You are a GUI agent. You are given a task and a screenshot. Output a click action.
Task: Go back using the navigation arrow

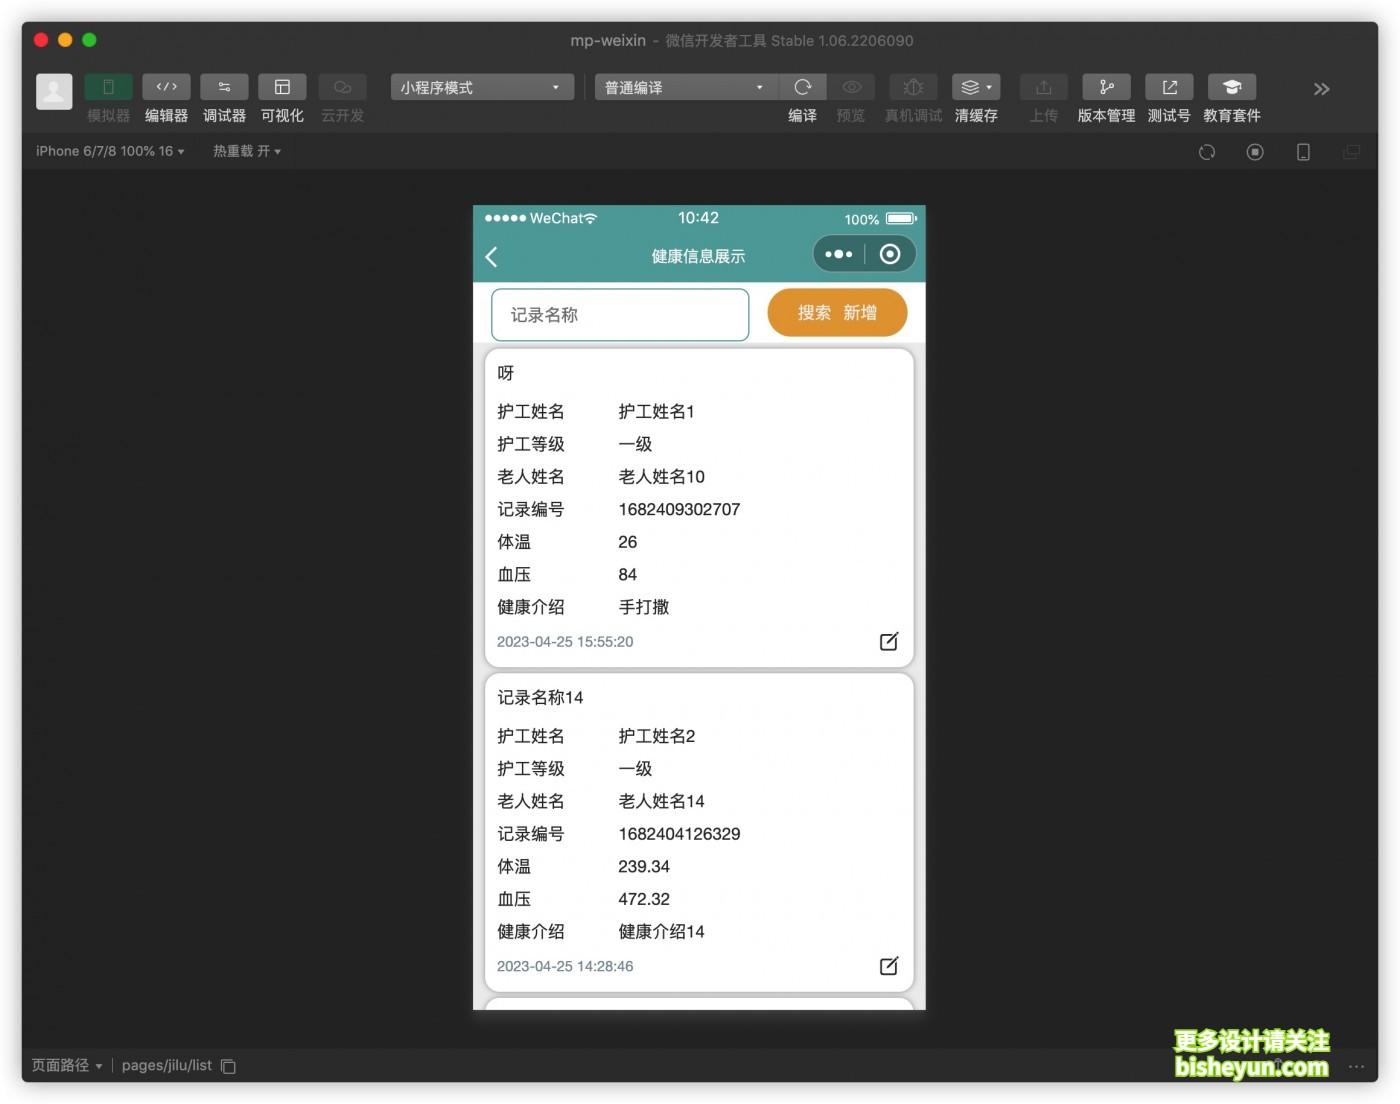[x=492, y=257]
